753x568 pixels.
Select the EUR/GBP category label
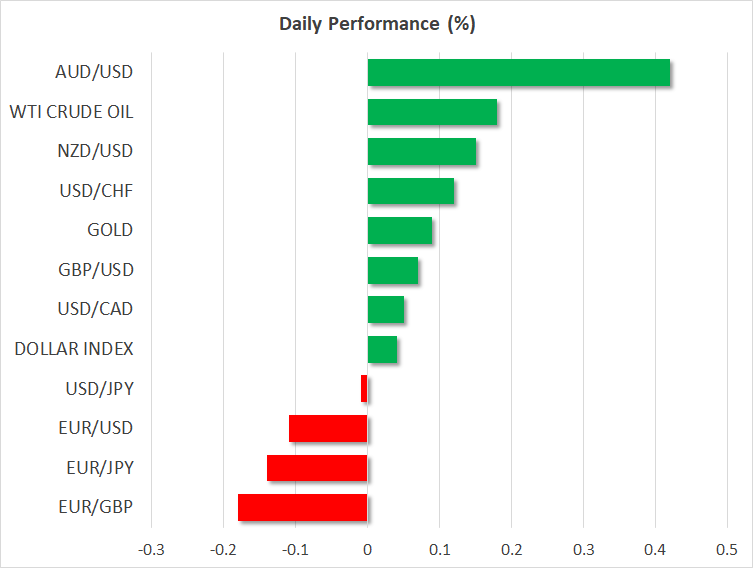point(96,507)
